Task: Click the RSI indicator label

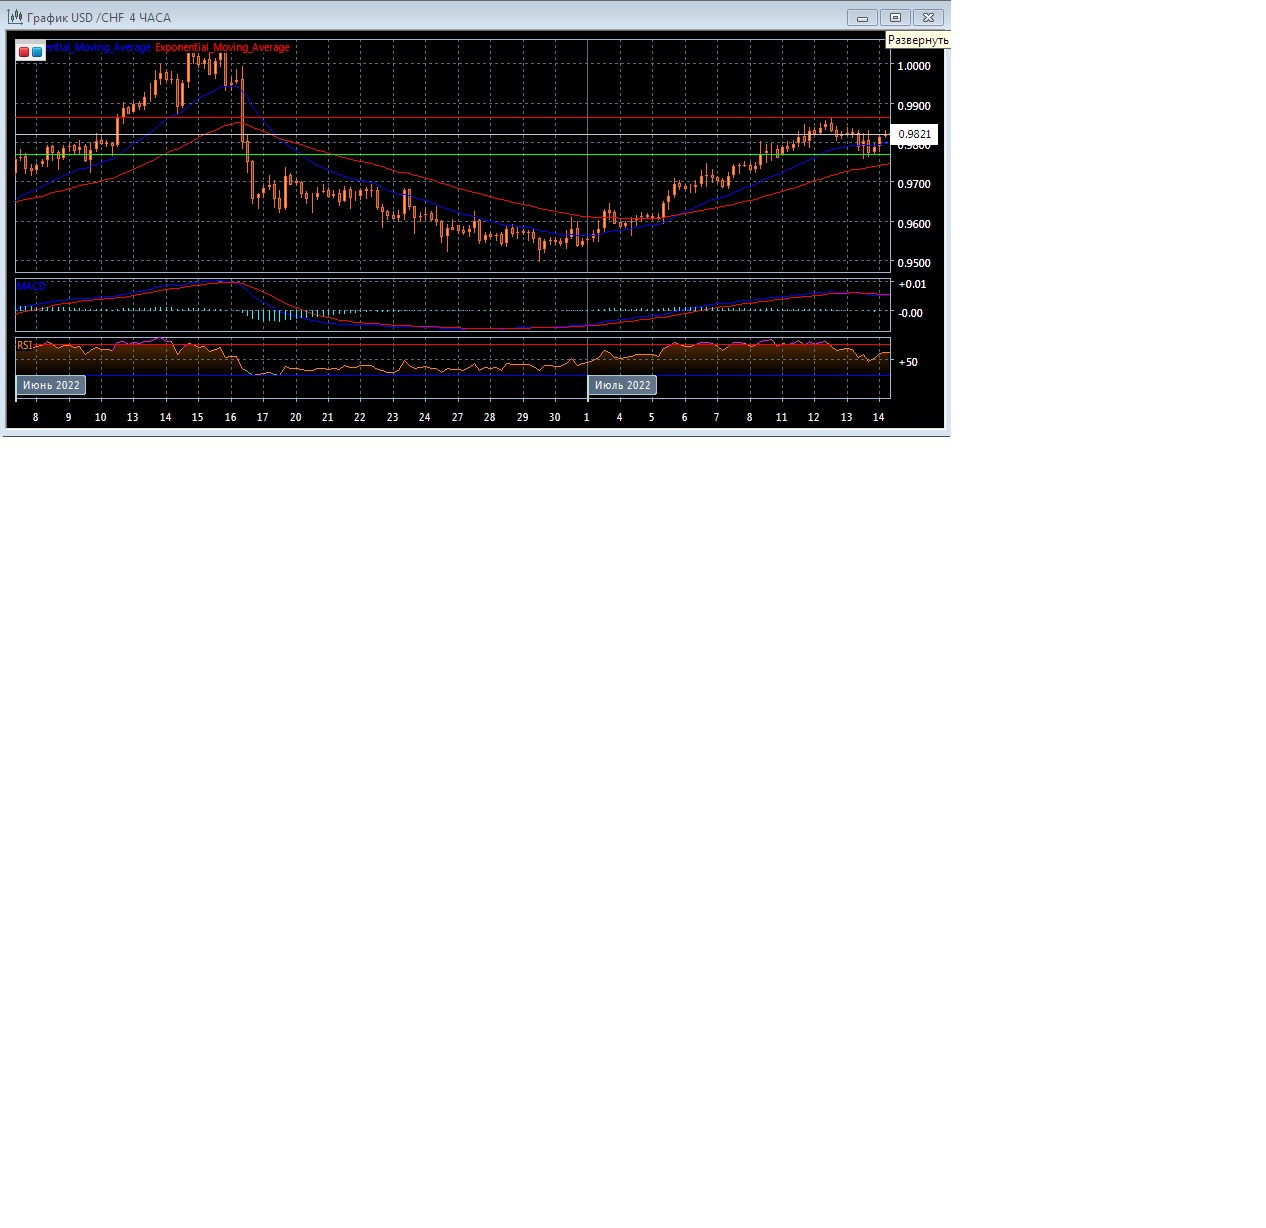Action: (x=25, y=345)
